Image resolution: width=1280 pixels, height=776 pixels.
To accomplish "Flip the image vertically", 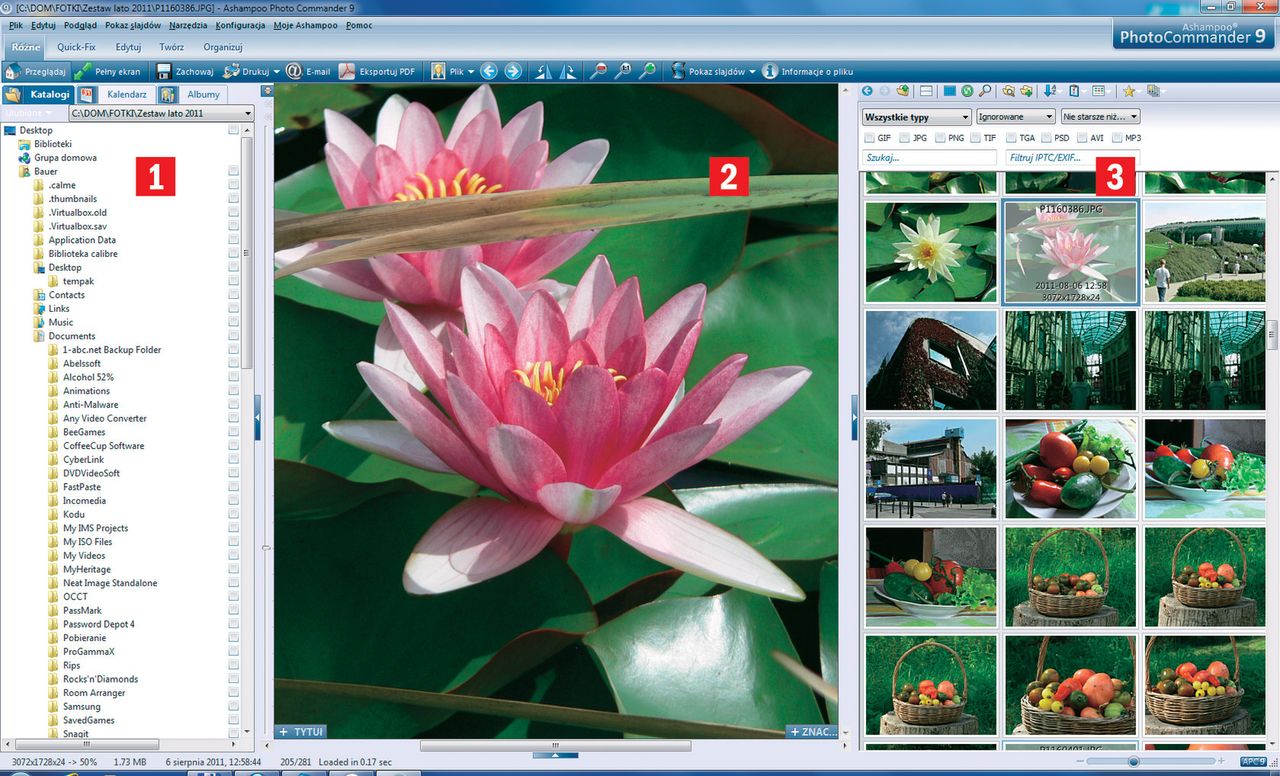I will point(568,71).
